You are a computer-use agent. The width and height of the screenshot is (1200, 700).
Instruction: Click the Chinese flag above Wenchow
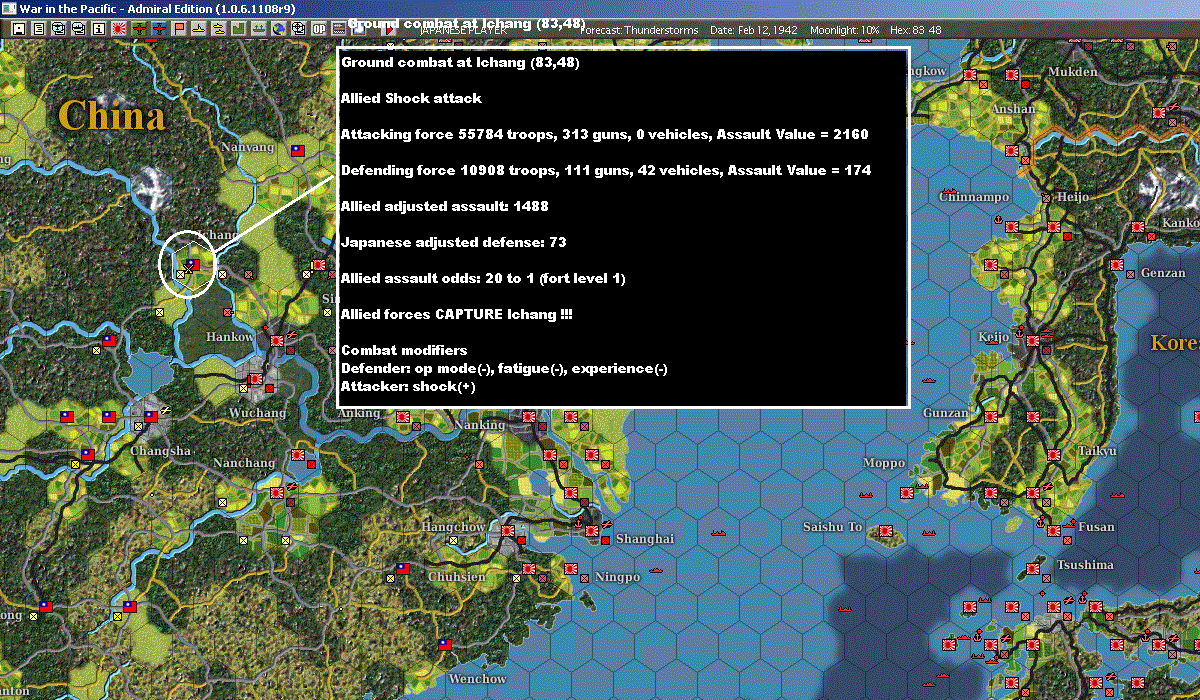coord(445,645)
